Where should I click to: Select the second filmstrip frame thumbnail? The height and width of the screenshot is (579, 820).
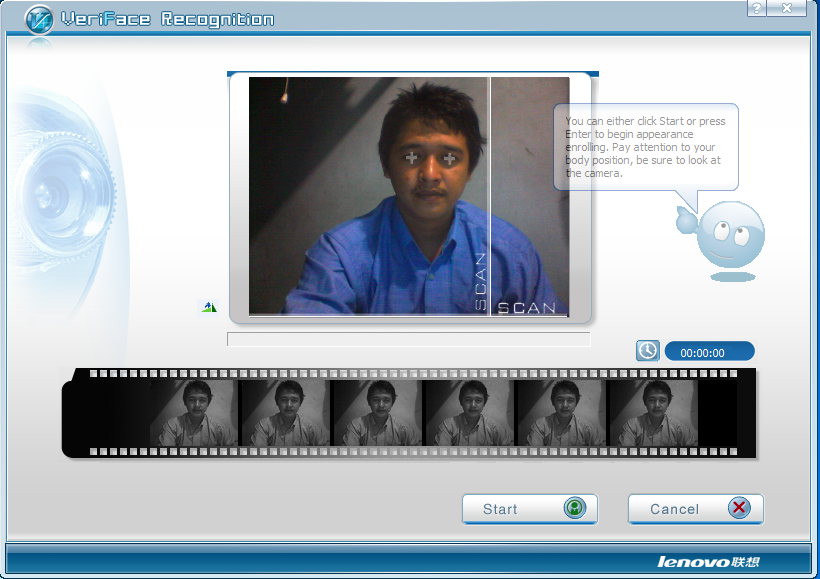pyautogui.click(x=286, y=413)
